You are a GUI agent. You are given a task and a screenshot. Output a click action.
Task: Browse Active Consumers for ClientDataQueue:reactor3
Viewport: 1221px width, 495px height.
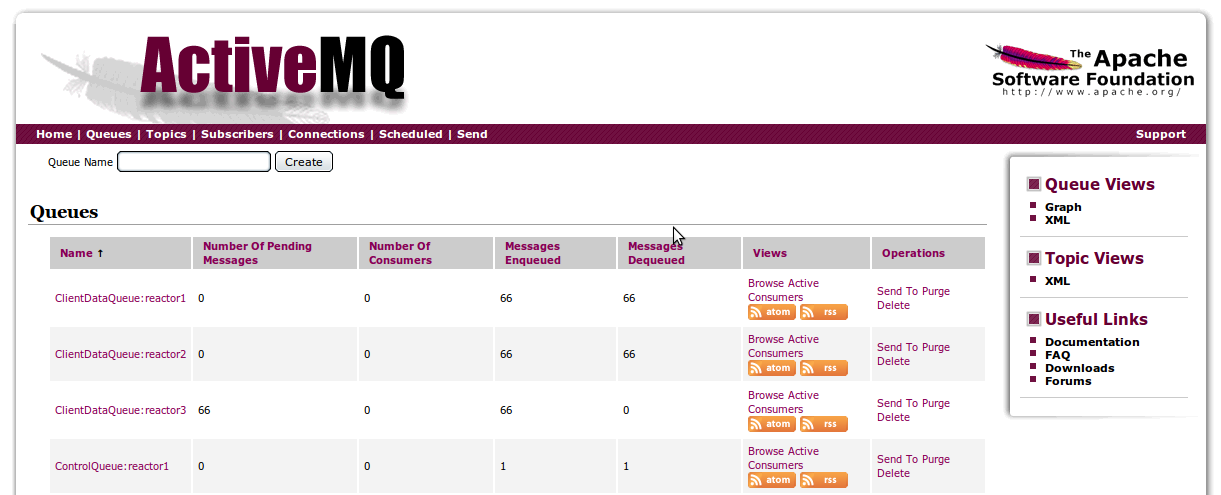[783, 402]
